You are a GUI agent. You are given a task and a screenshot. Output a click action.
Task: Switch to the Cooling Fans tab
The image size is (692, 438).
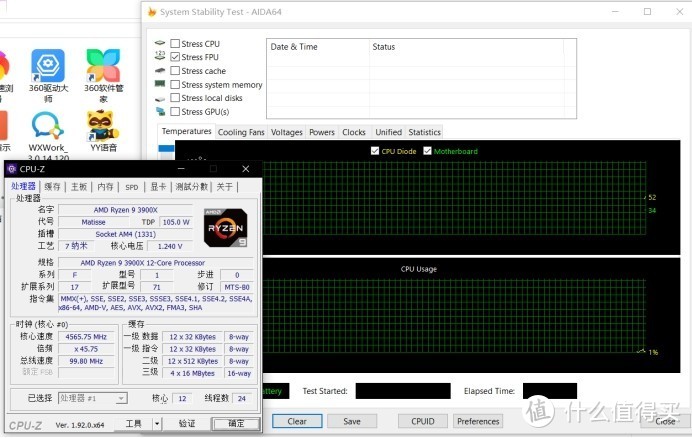(x=241, y=132)
